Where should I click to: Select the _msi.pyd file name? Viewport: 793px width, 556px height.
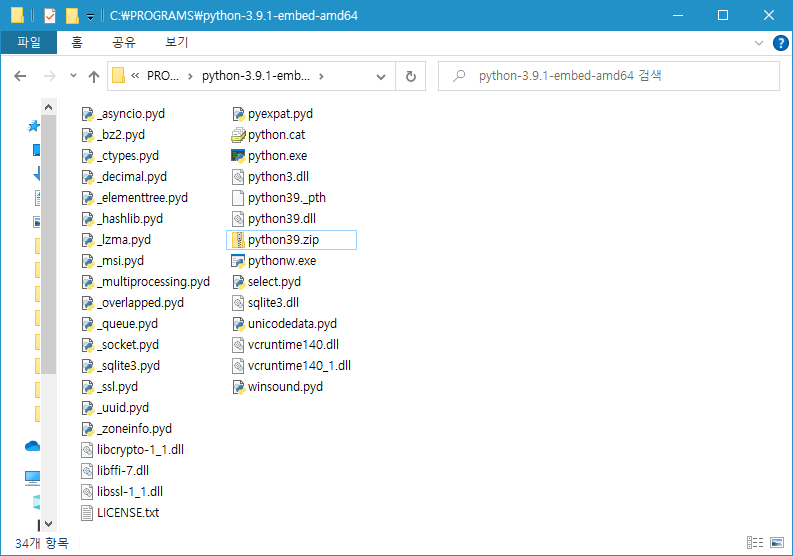[120, 261]
